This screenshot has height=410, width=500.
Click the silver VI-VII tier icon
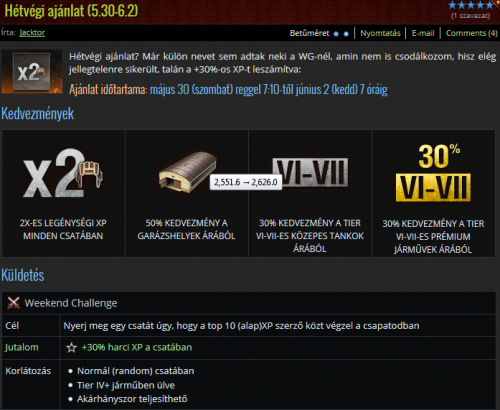pyautogui.click(x=310, y=172)
